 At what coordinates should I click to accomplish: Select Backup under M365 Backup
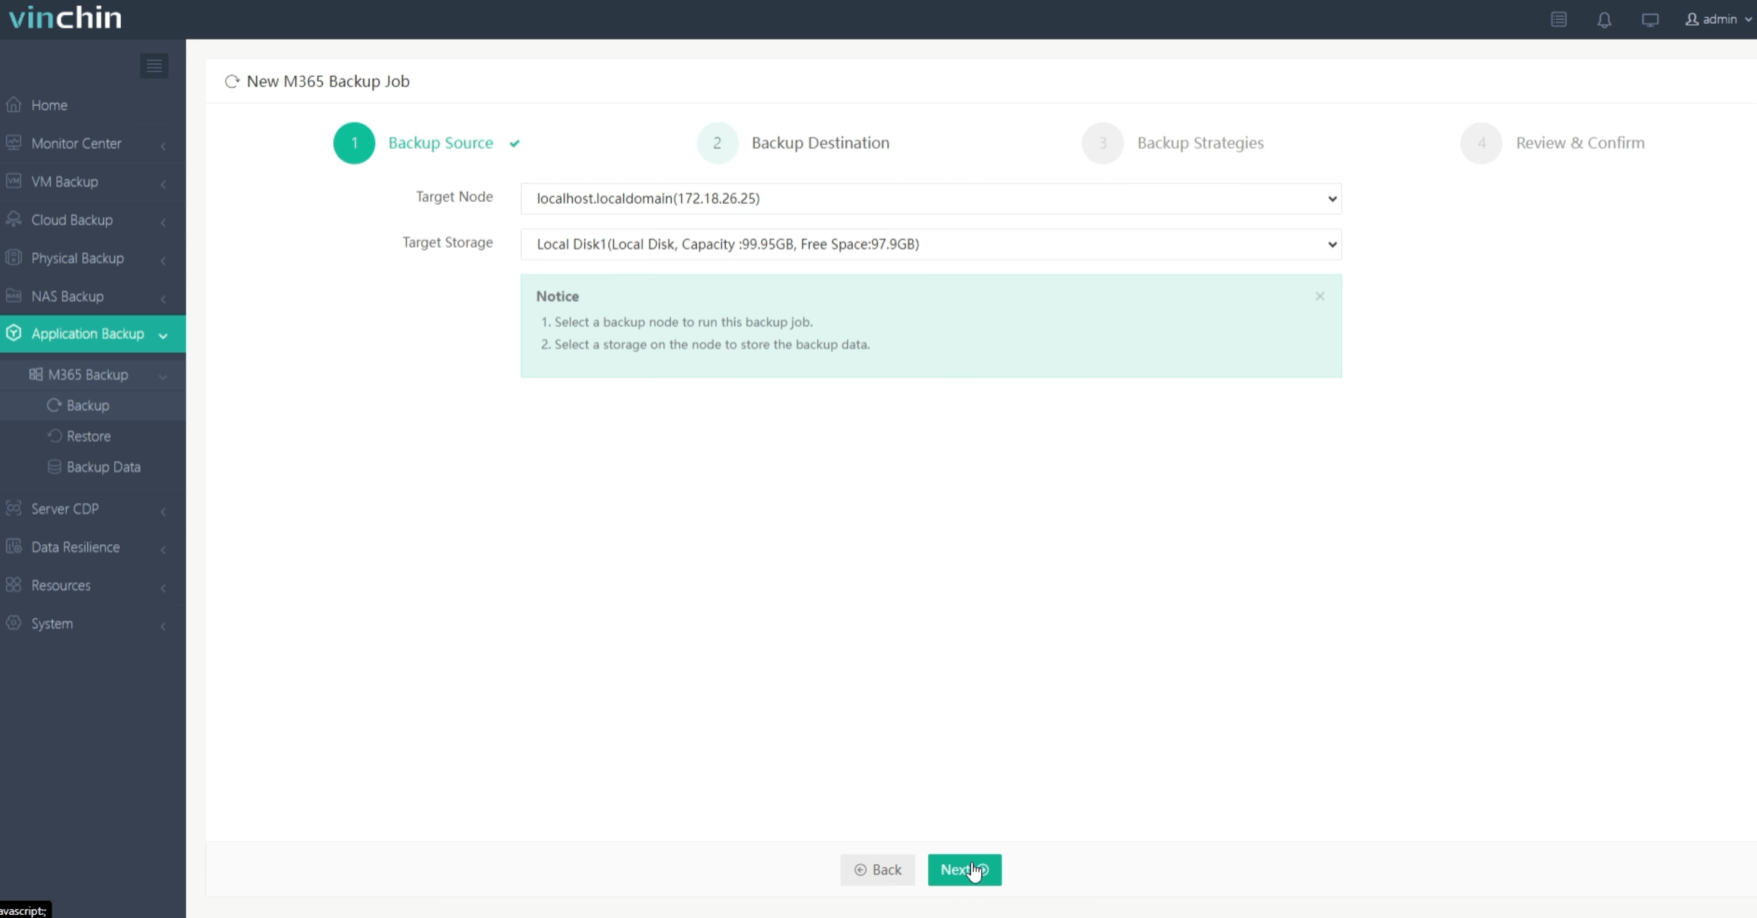click(x=92, y=405)
